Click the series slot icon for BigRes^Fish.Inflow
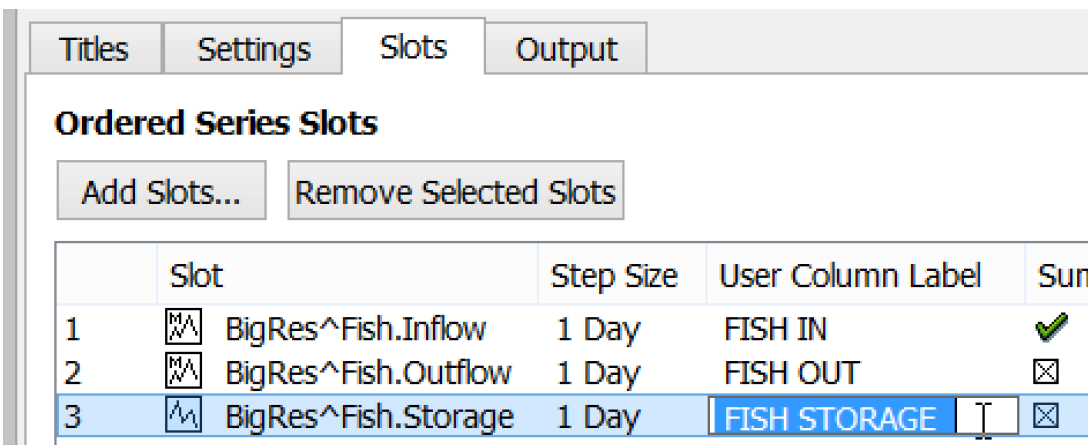 click(183, 327)
